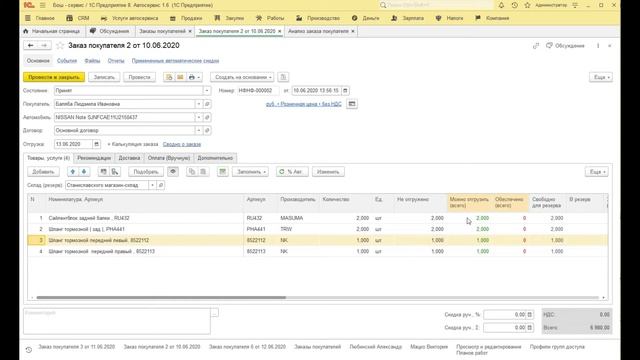Open the Состояние dropdown
Image resolution: width=640 pixels, height=360 pixels.
pos(207,91)
